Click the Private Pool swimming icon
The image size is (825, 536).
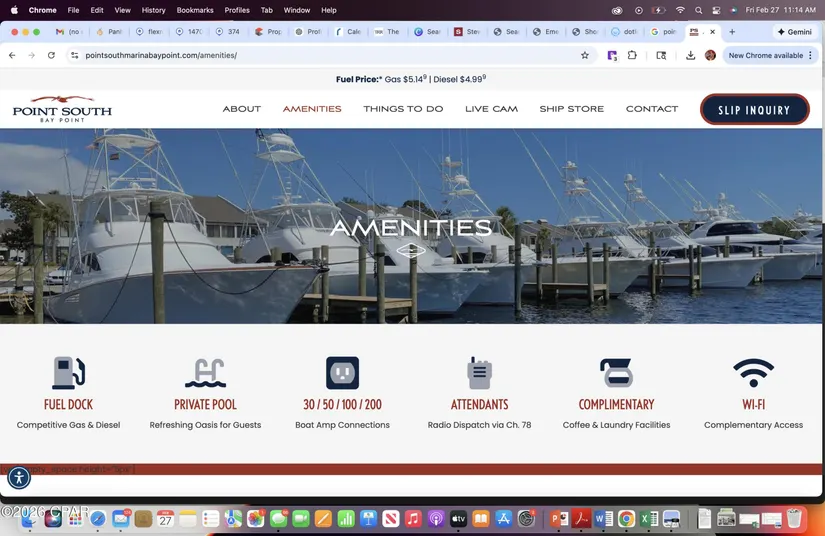[205, 373]
